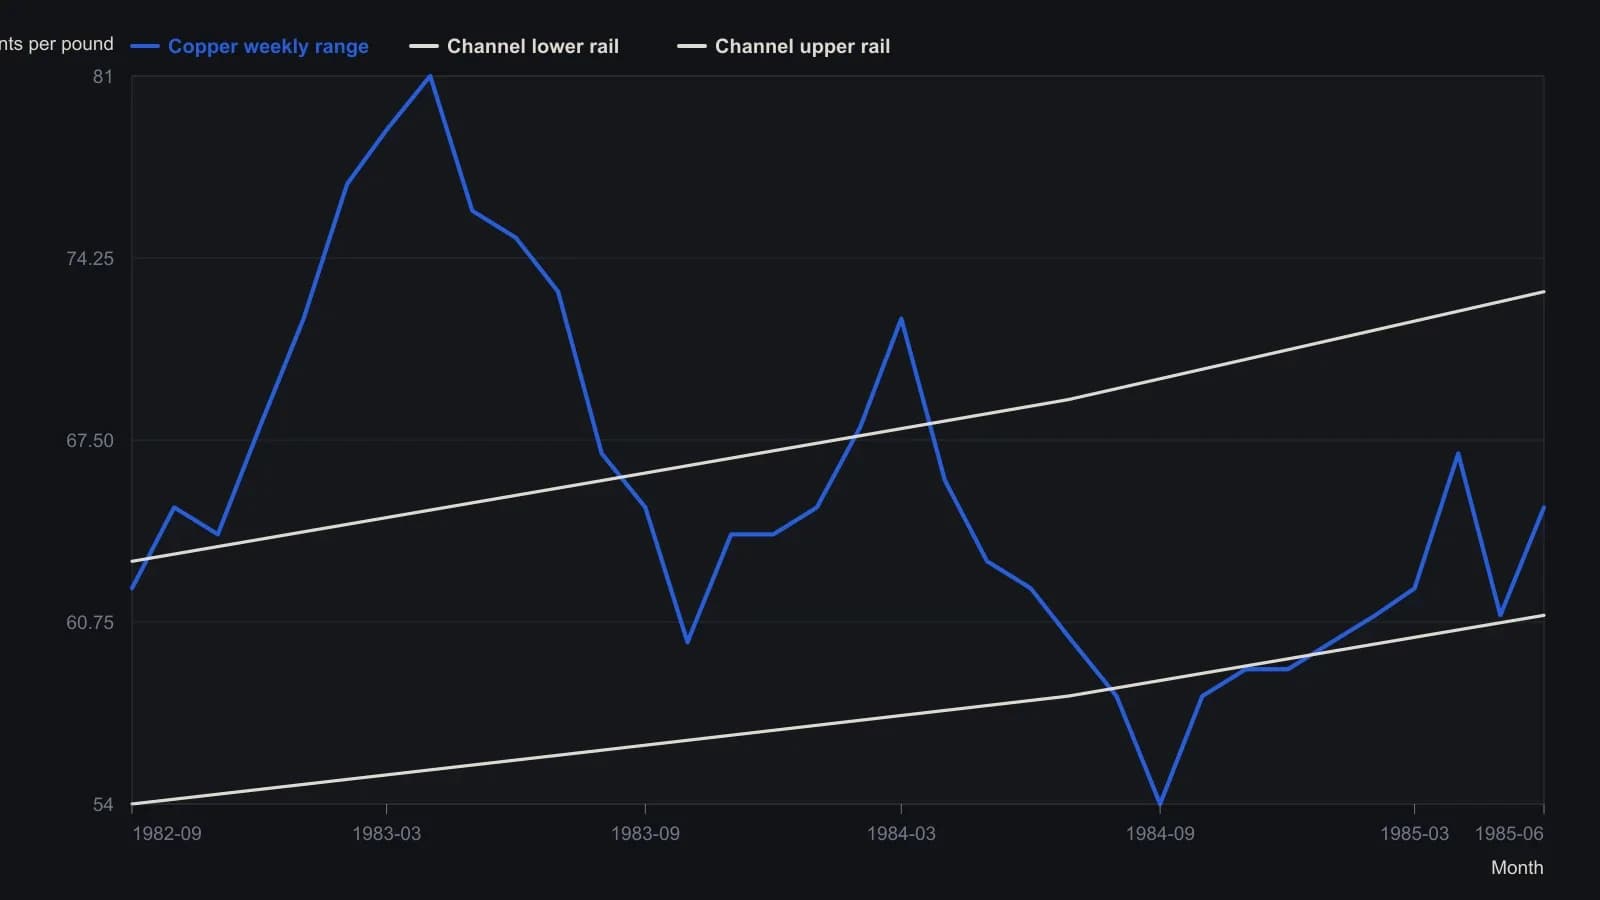Toggle the Copper weekly range legend entry

pos(250,46)
